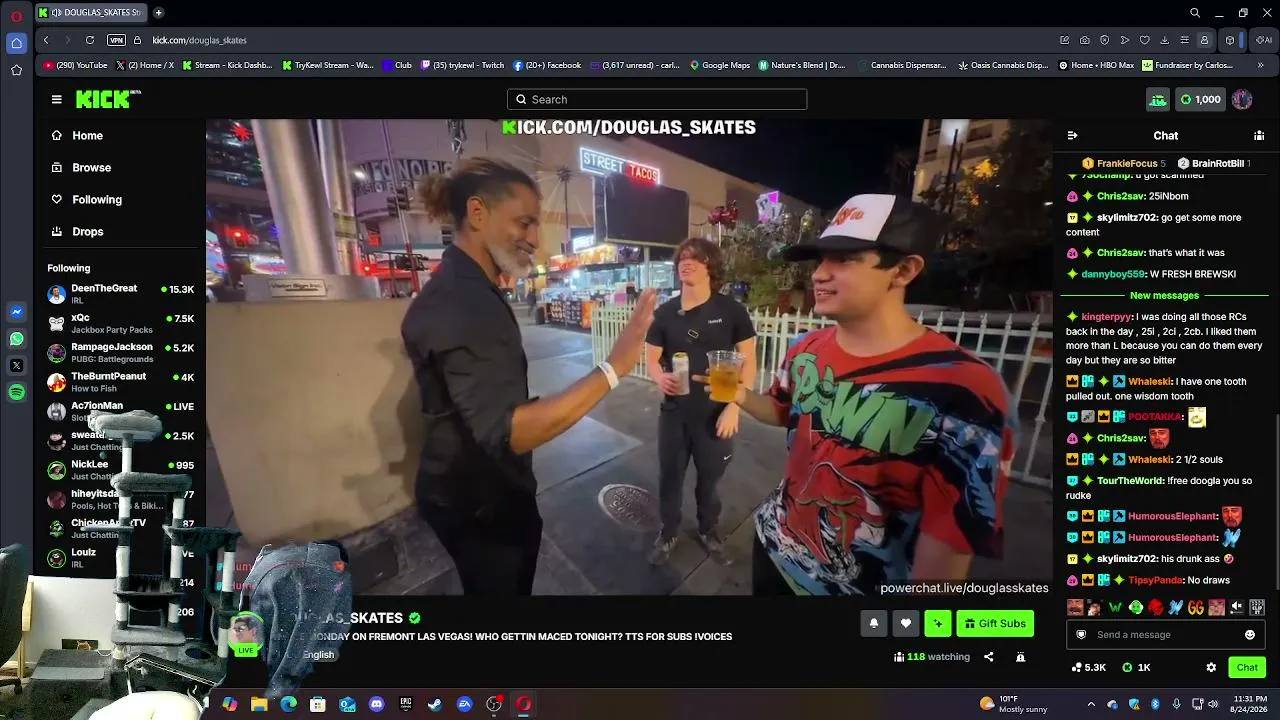
Task: Open TheBurntPeanut's channel from Following
Action: point(121,382)
